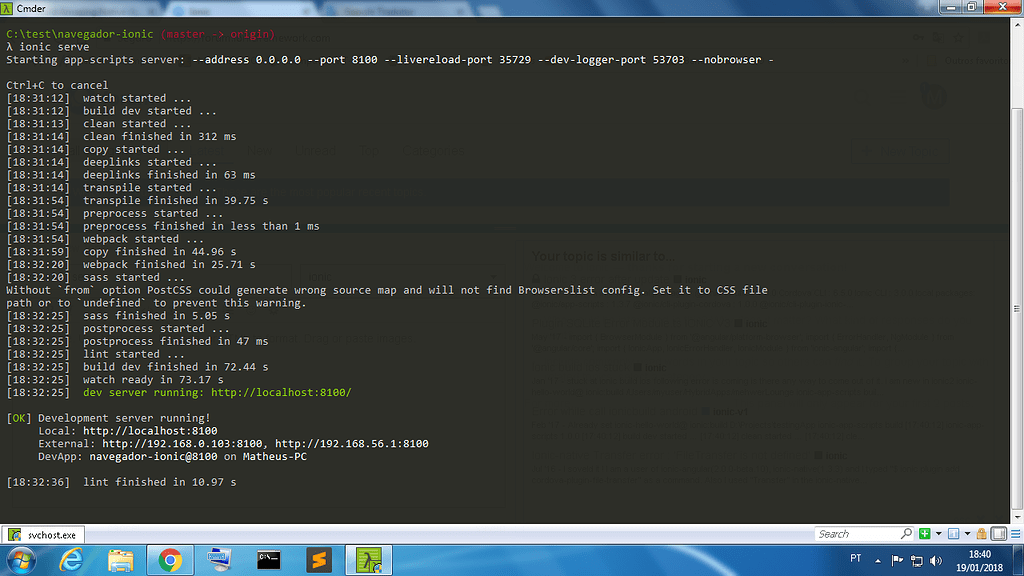Screen dimensions: 1024x576
Task: Launch Sublime Text from the taskbar
Action: [318, 560]
